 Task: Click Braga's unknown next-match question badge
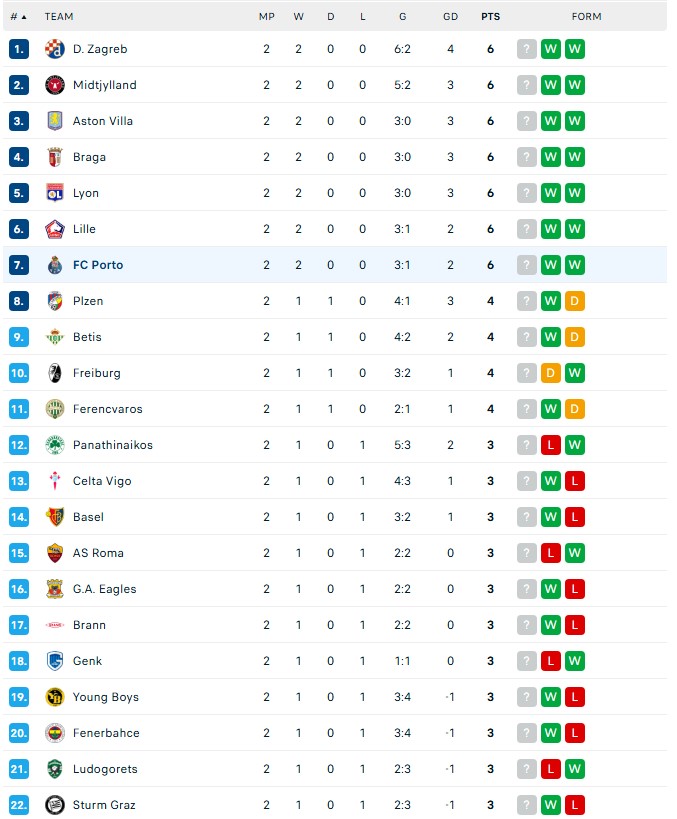tap(526, 157)
